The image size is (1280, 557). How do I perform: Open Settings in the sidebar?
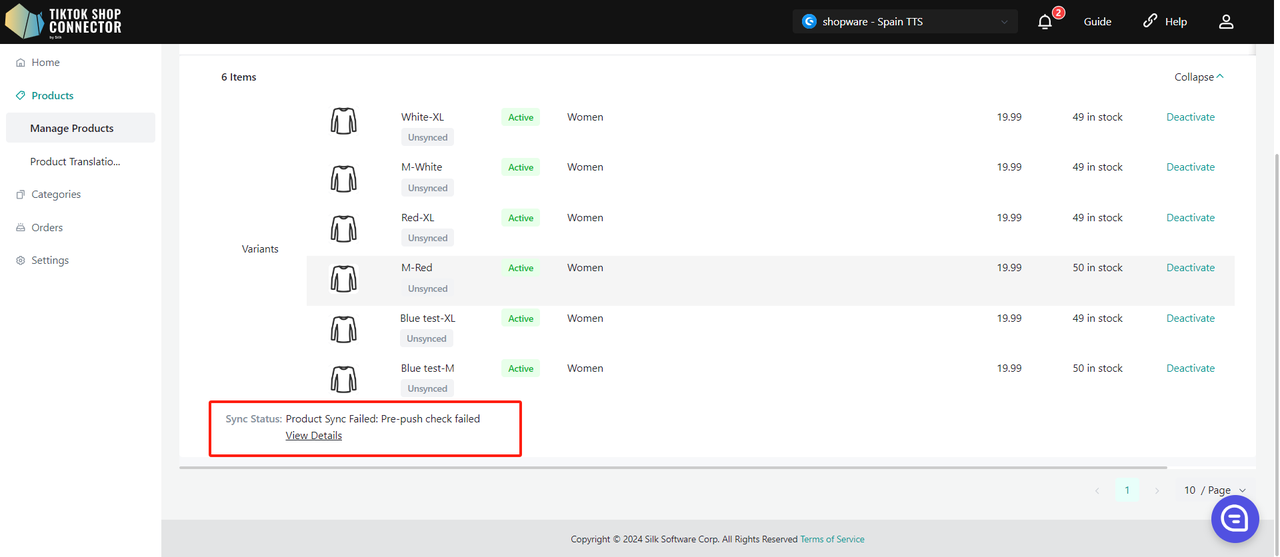[49, 260]
